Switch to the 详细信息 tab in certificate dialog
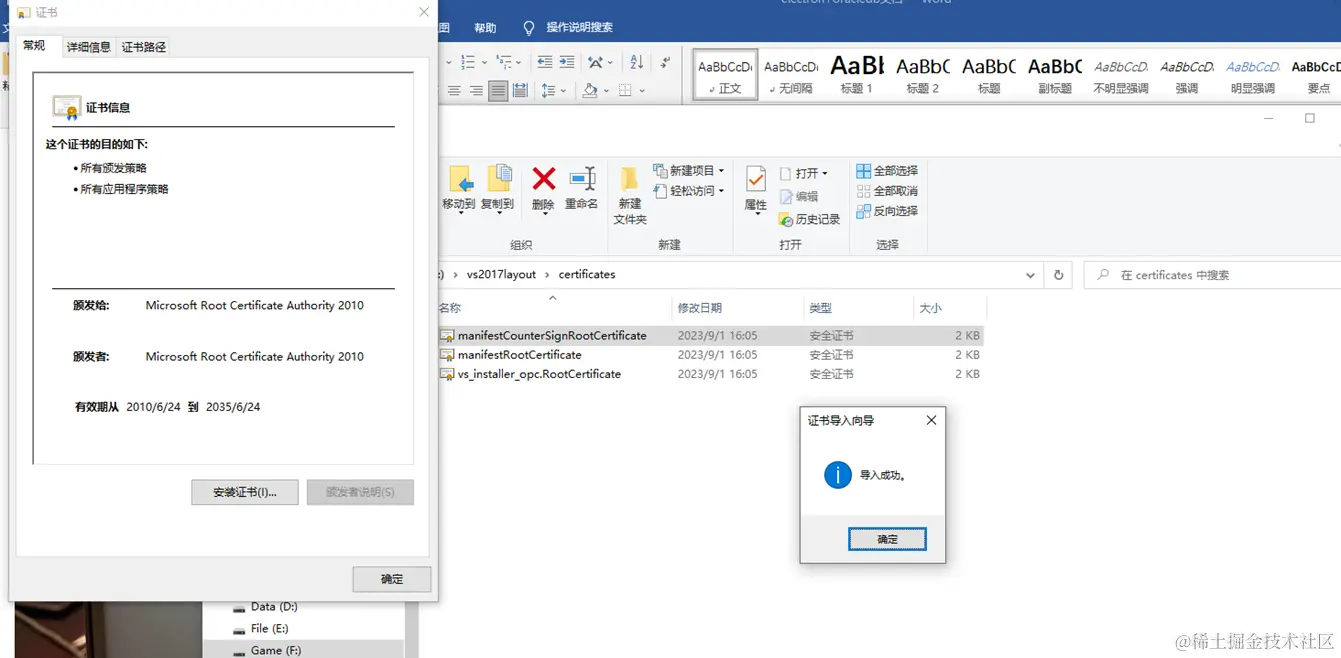1341x658 pixels. pyautogui.click(x=89, y=47)
